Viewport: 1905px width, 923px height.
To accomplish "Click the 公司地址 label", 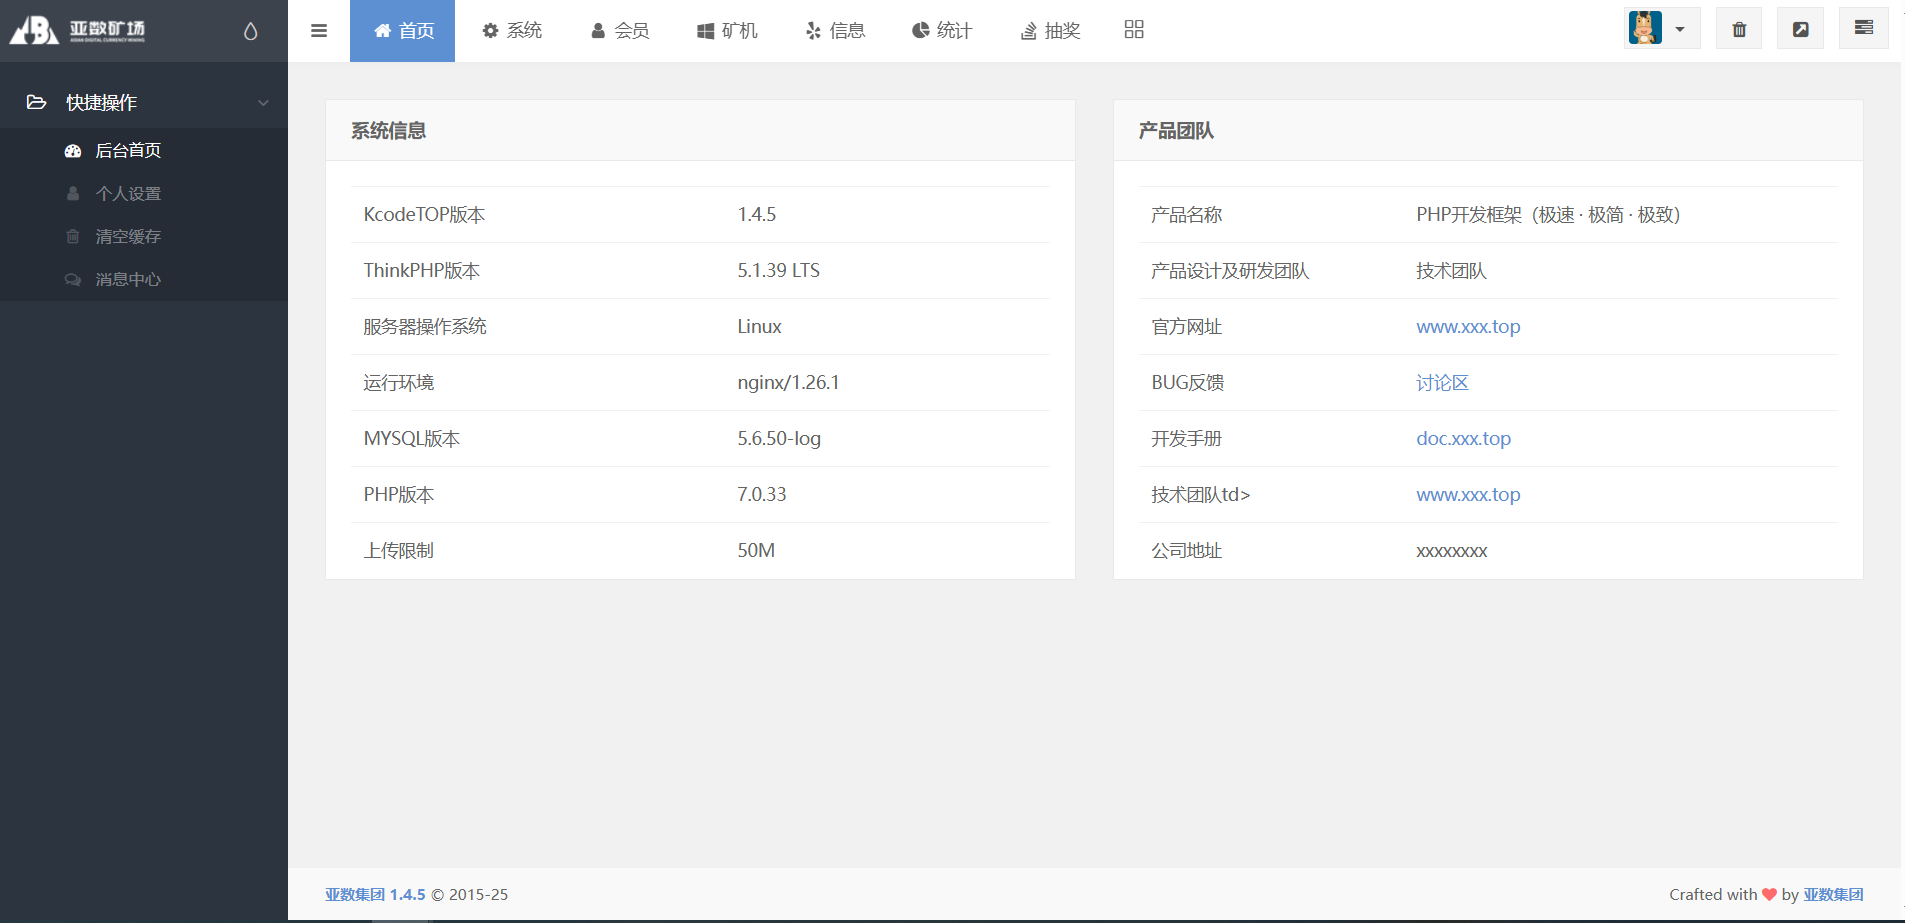I will pos(1186,551).
